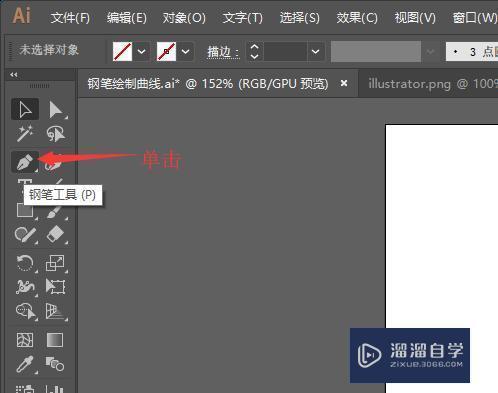Close the 钢笔绘制曲线.ai tab

344,83
